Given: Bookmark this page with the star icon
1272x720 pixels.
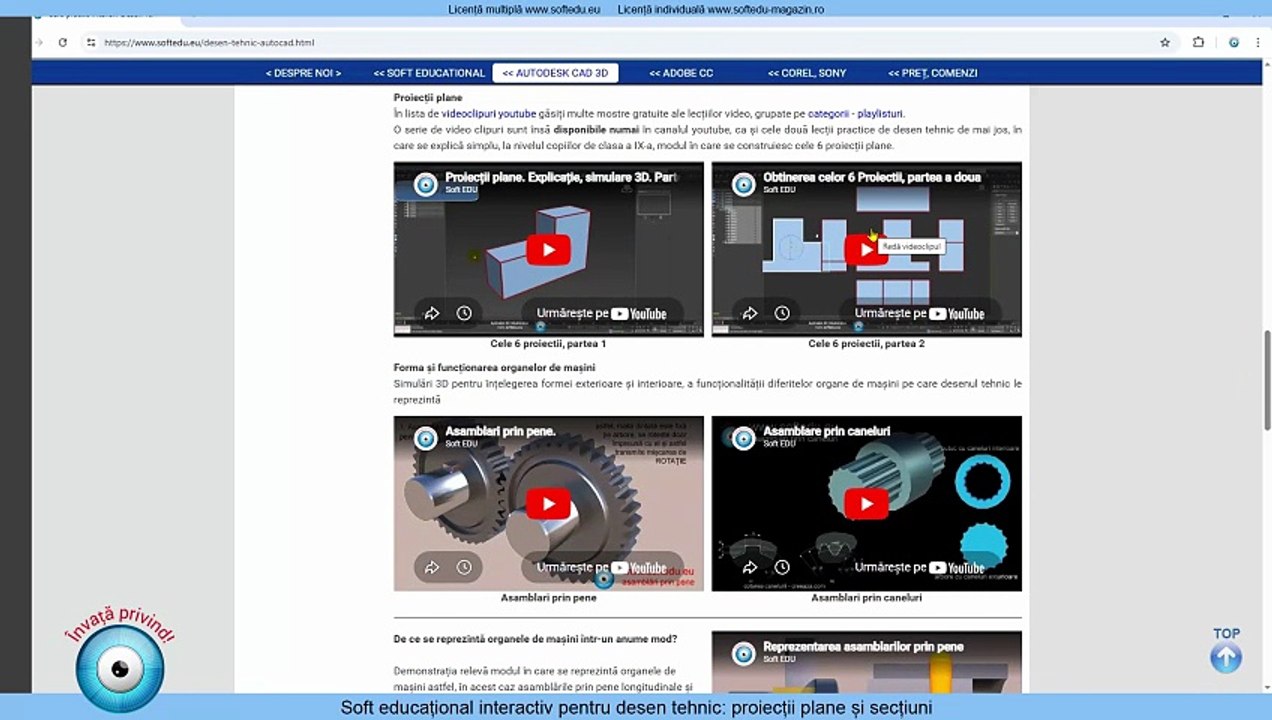Looking at the screenshot, I should (x=1165, y=43).
